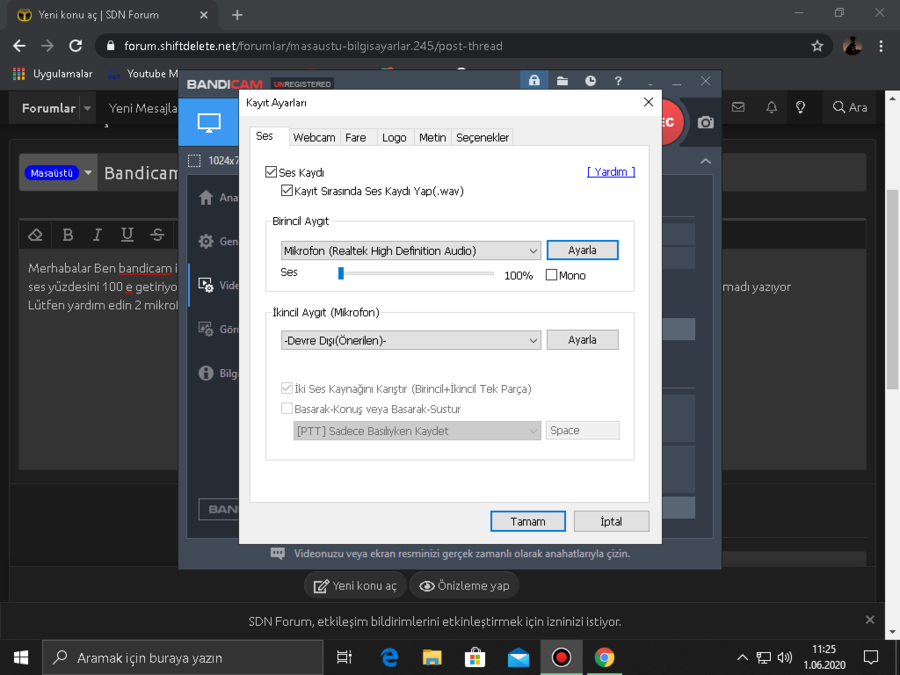
Task: Open Bandicam output folder icon
Action: (562, 81)
